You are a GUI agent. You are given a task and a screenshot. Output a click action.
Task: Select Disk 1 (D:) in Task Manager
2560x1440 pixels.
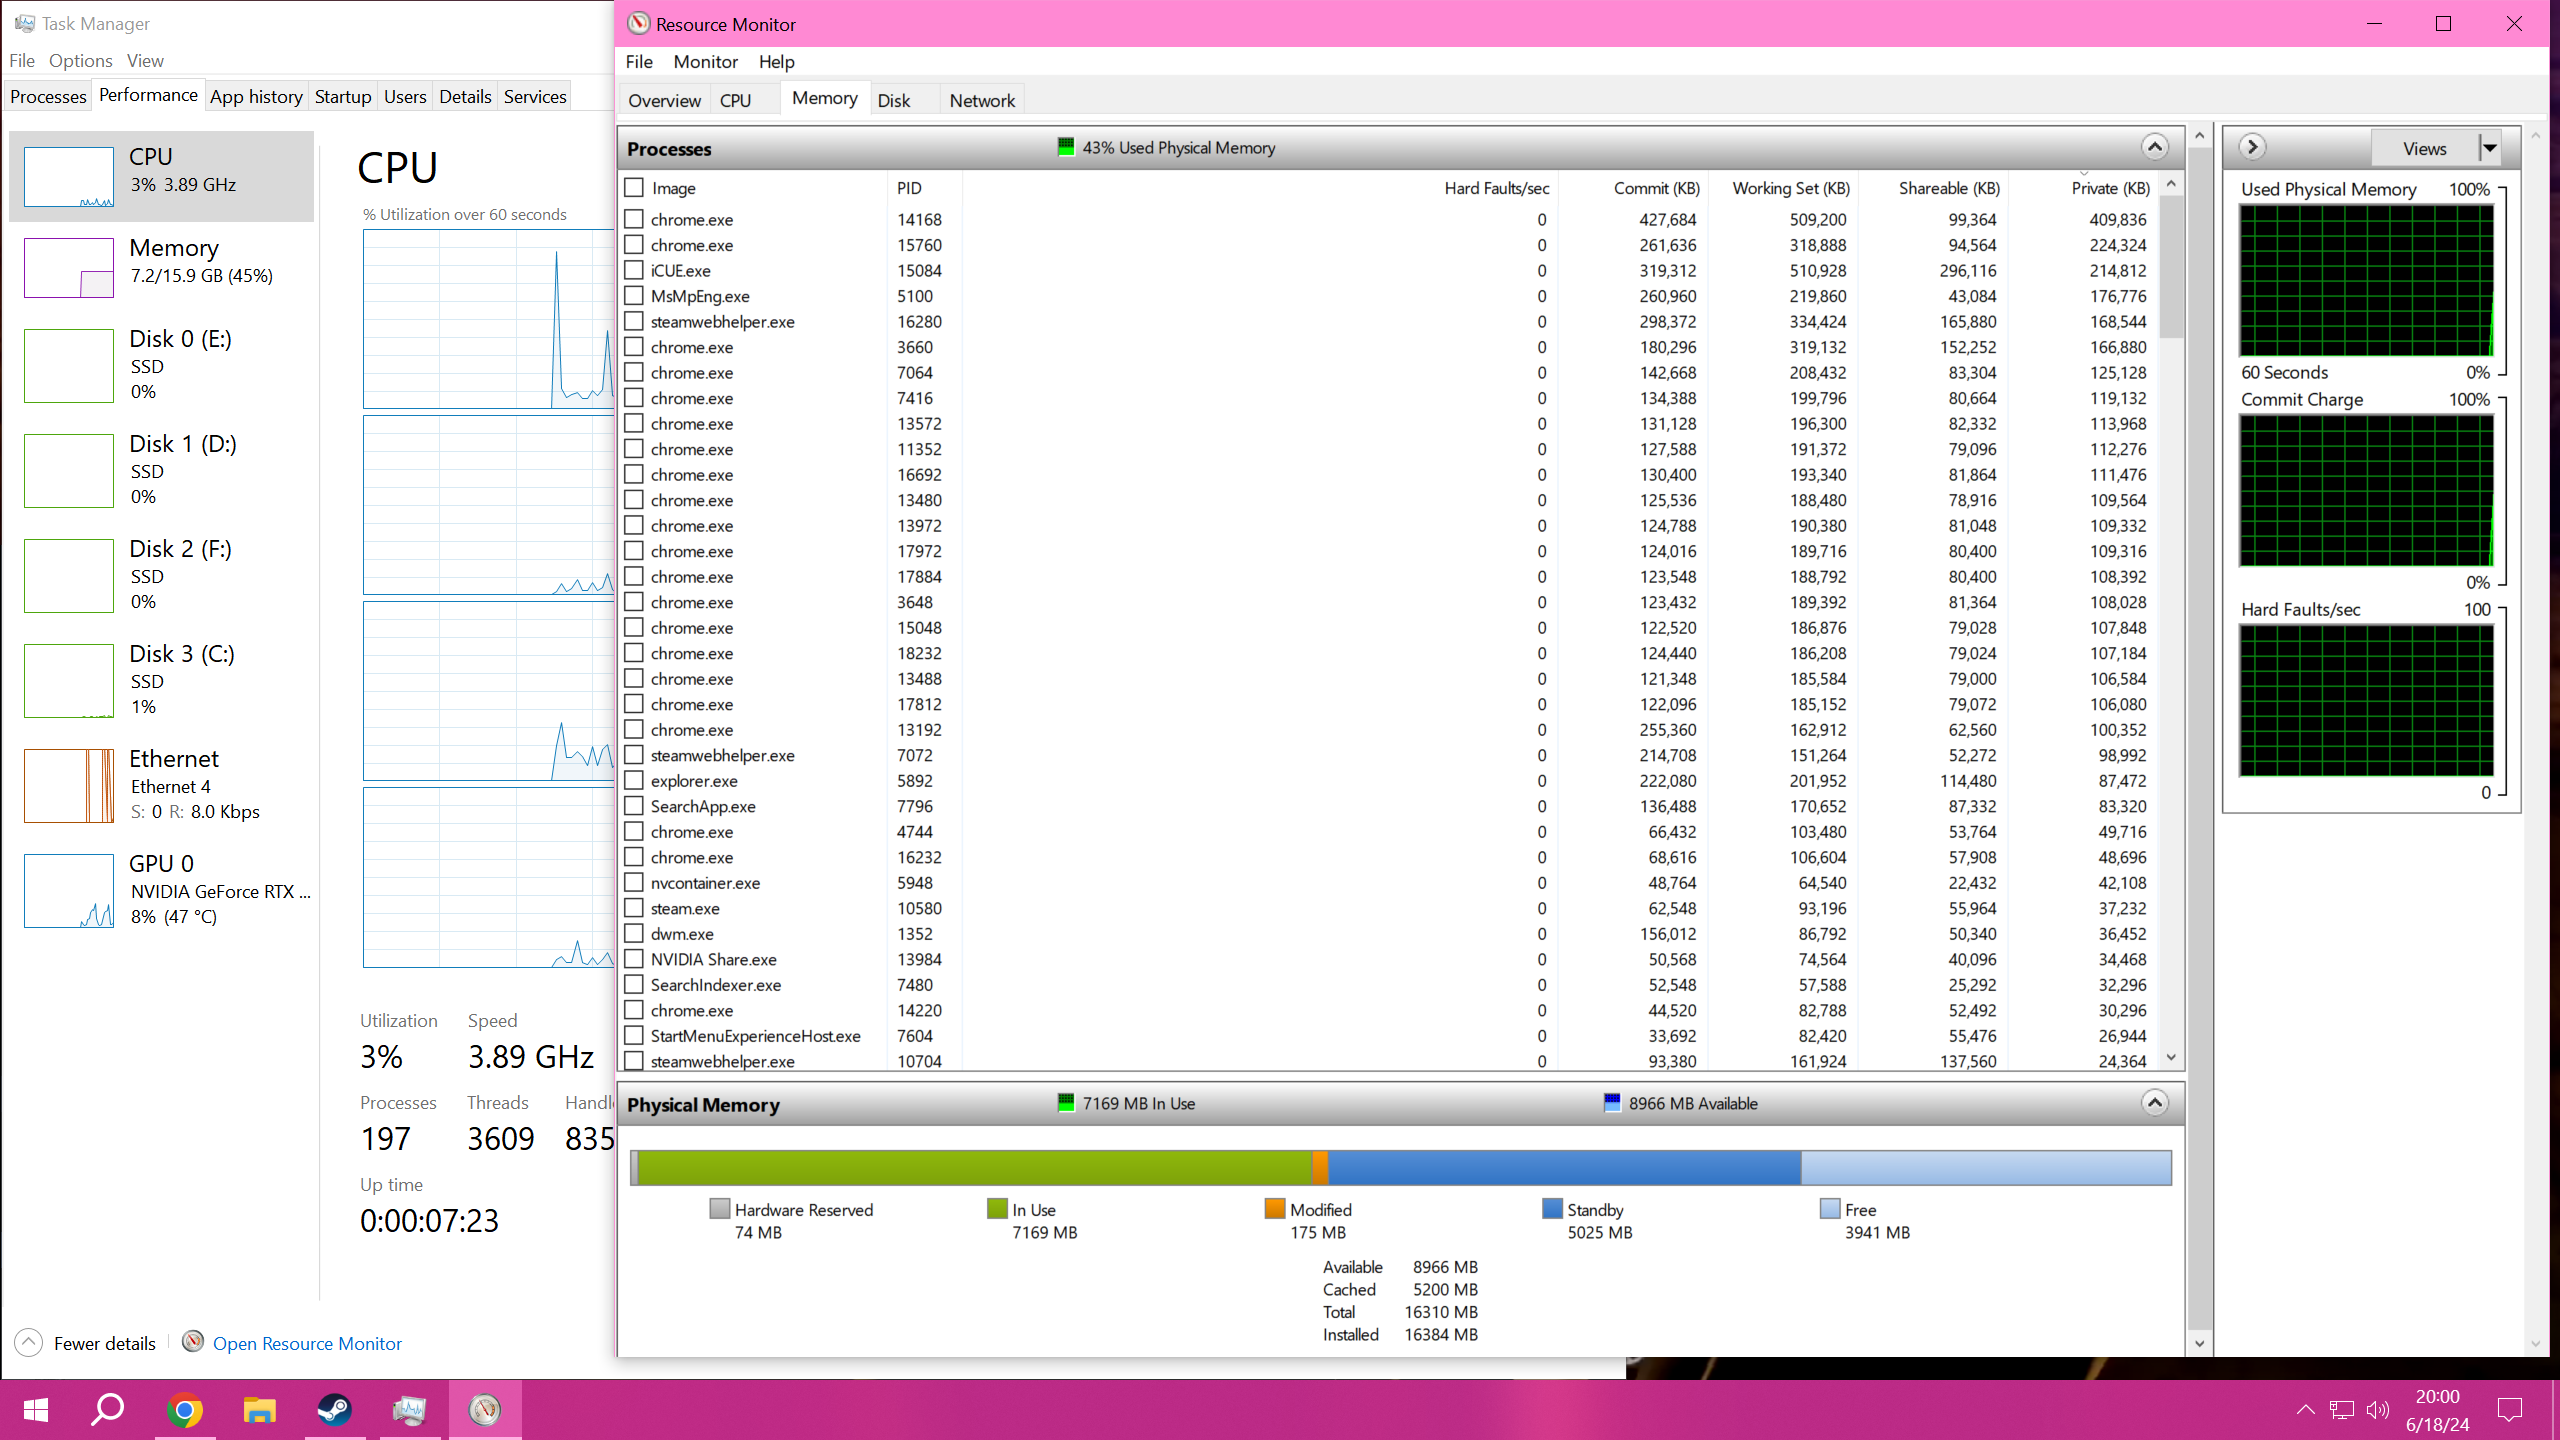(x=162, y=470)
